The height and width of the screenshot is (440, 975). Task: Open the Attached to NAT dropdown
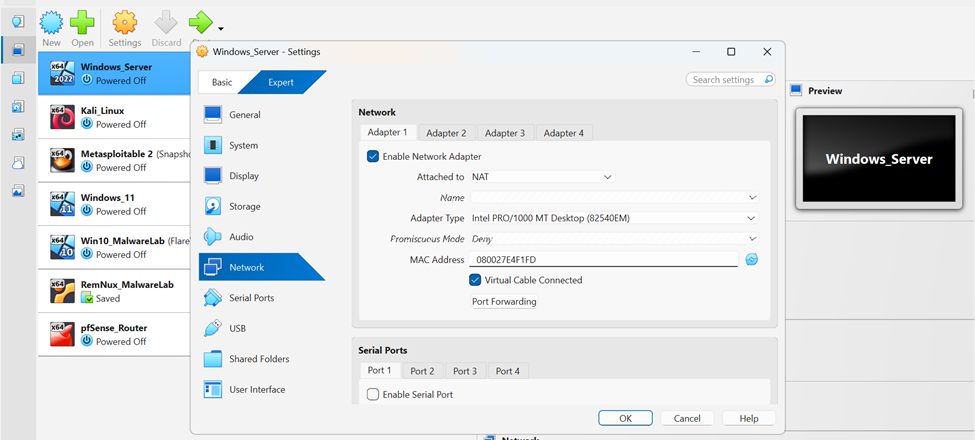coord(542,177)
